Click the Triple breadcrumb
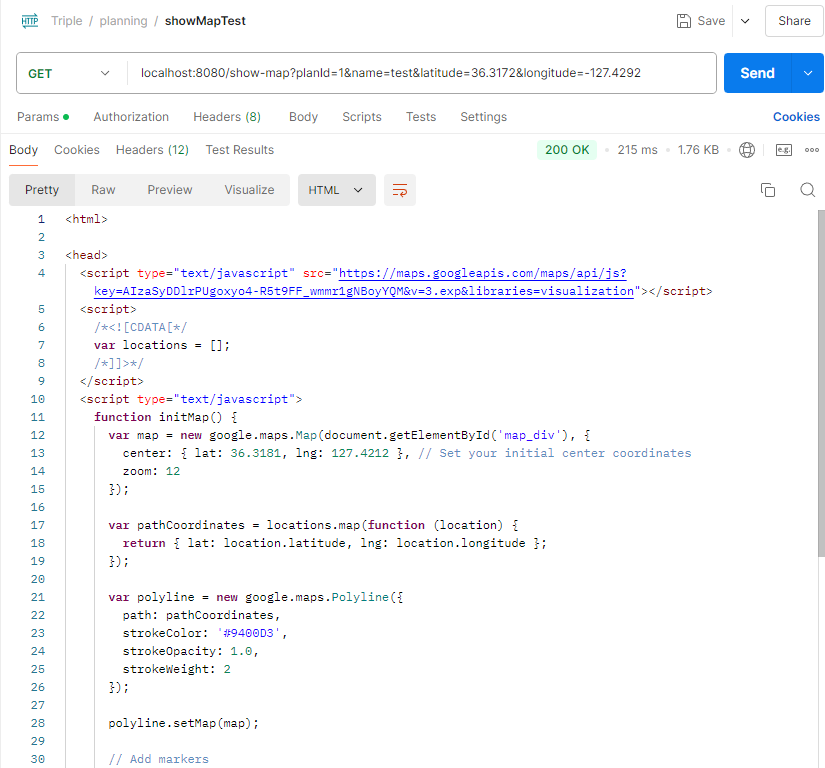 (67, 21)
